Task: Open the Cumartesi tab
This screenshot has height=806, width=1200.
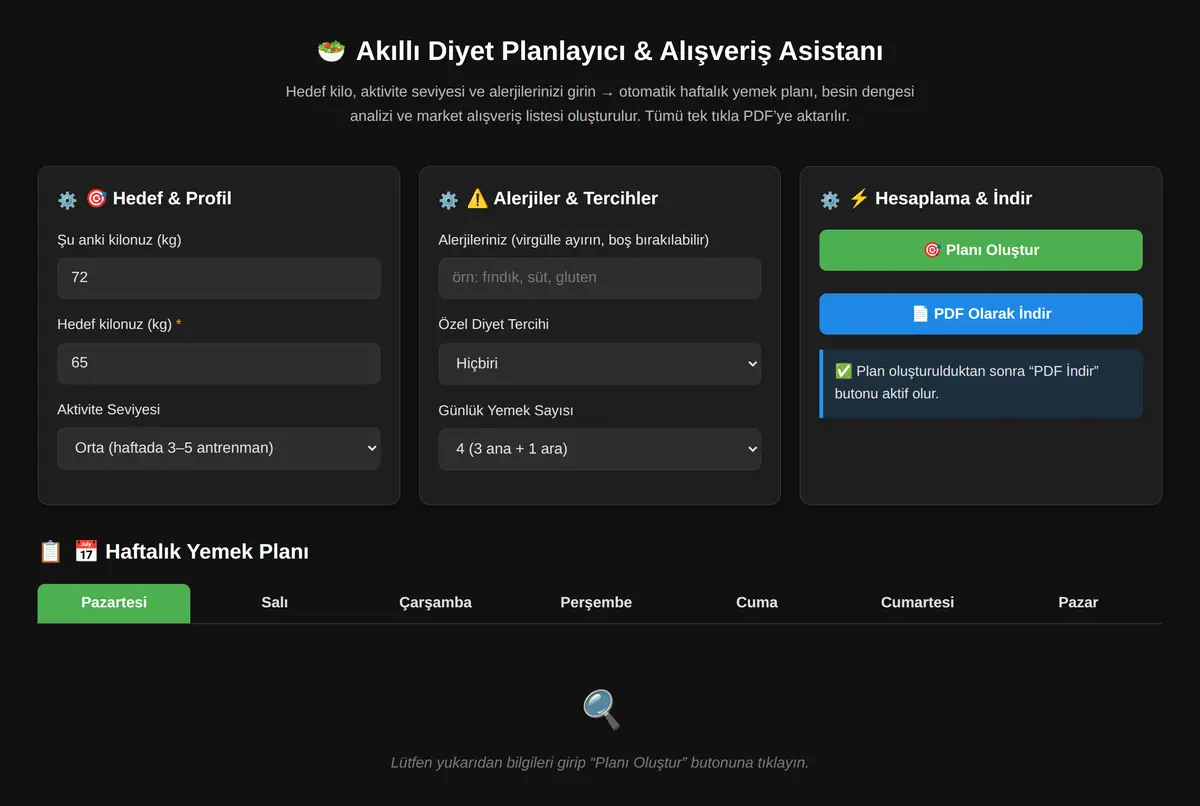Action: 917,603
